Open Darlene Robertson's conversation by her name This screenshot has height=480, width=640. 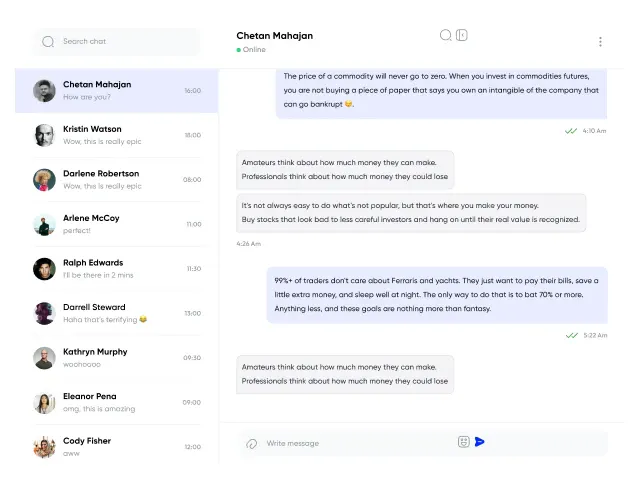101,173
